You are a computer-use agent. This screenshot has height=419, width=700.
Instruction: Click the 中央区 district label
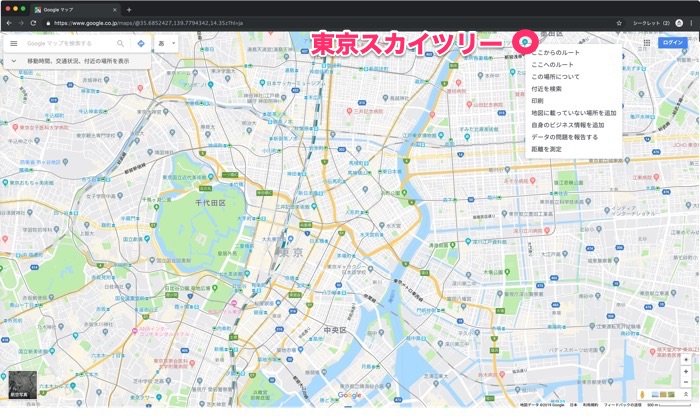click(335, 330)
